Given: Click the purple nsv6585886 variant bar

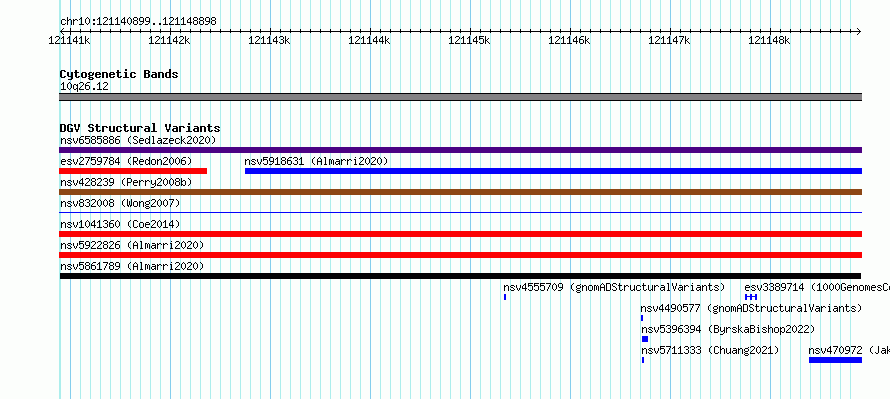Looking at the screenshot, I should 460,150.
